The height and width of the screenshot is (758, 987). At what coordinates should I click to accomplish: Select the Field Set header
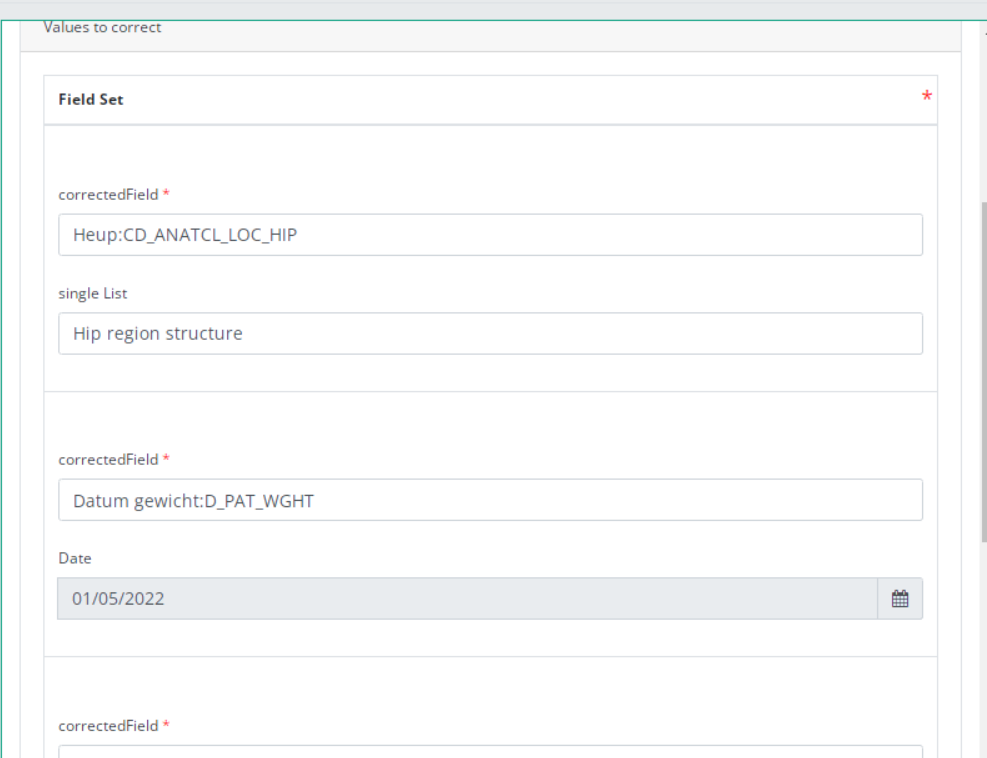click(91, 100)
